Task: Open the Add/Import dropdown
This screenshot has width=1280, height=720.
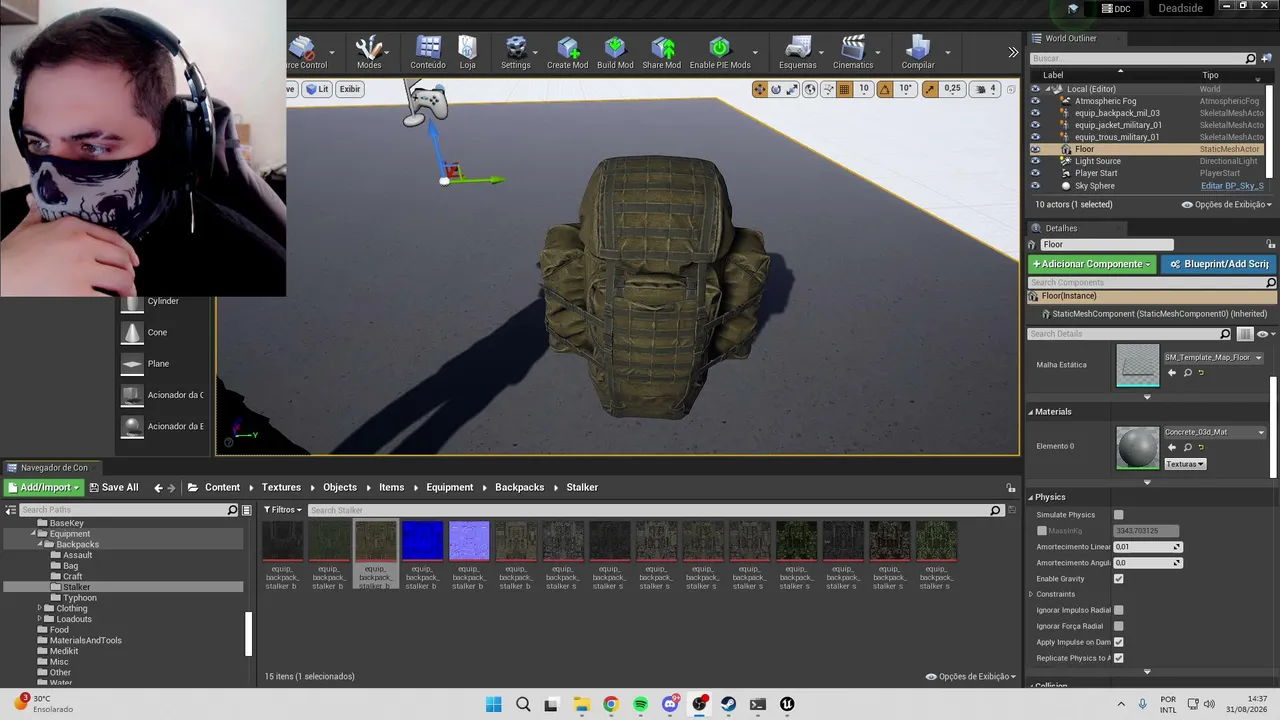Action: click(x=43, y=487)
